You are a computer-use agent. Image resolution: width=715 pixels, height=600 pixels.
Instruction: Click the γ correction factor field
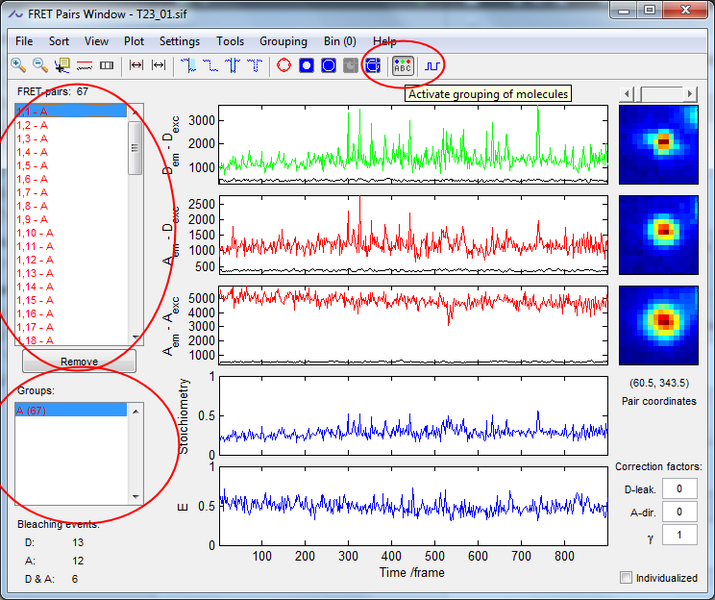click(x=680, y=536)
